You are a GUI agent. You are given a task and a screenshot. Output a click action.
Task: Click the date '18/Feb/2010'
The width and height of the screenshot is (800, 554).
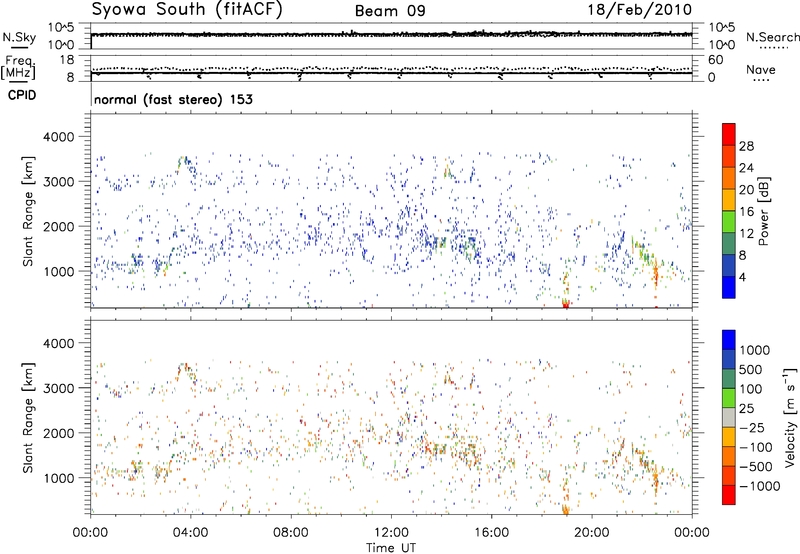(x=640, y=9)
